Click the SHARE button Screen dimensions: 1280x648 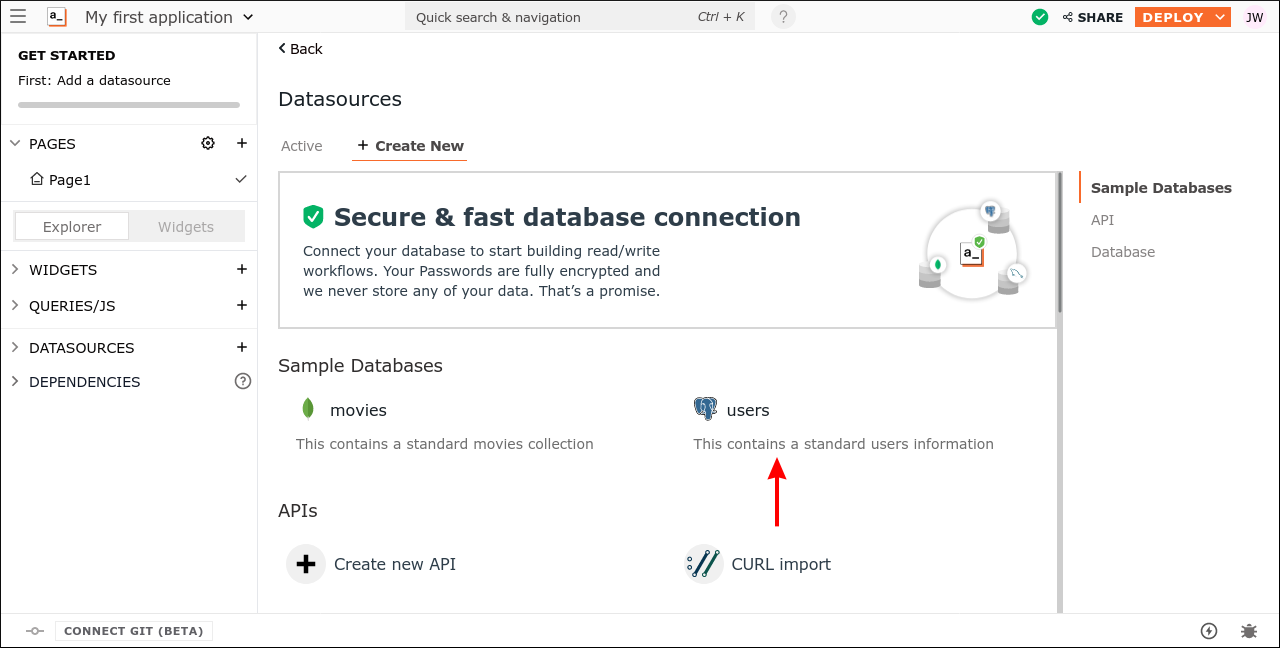click(x=1092, y=17)
